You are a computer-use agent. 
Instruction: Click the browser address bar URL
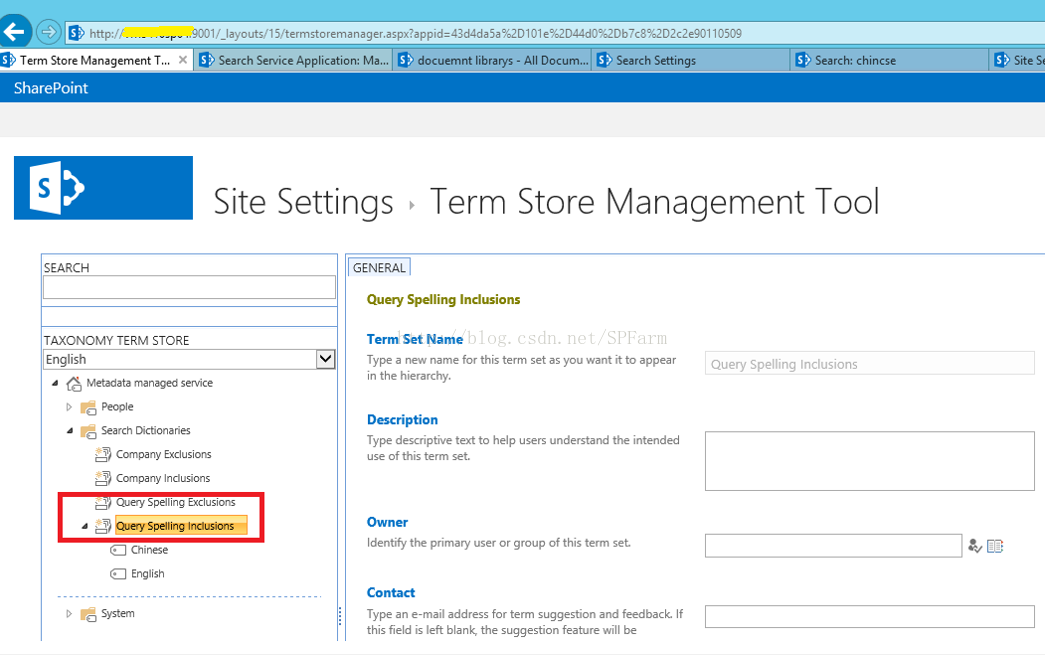pyautogui.click(x=415, y=33)
